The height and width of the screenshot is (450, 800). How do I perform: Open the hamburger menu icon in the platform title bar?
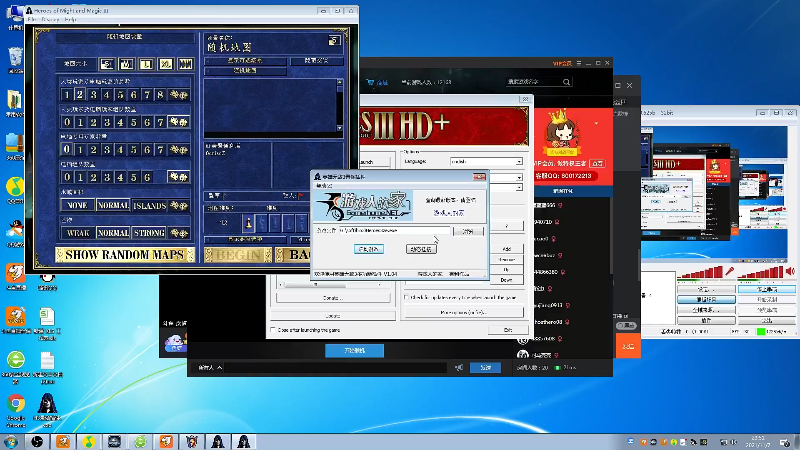pyautogui.click(x=579, y=63)
